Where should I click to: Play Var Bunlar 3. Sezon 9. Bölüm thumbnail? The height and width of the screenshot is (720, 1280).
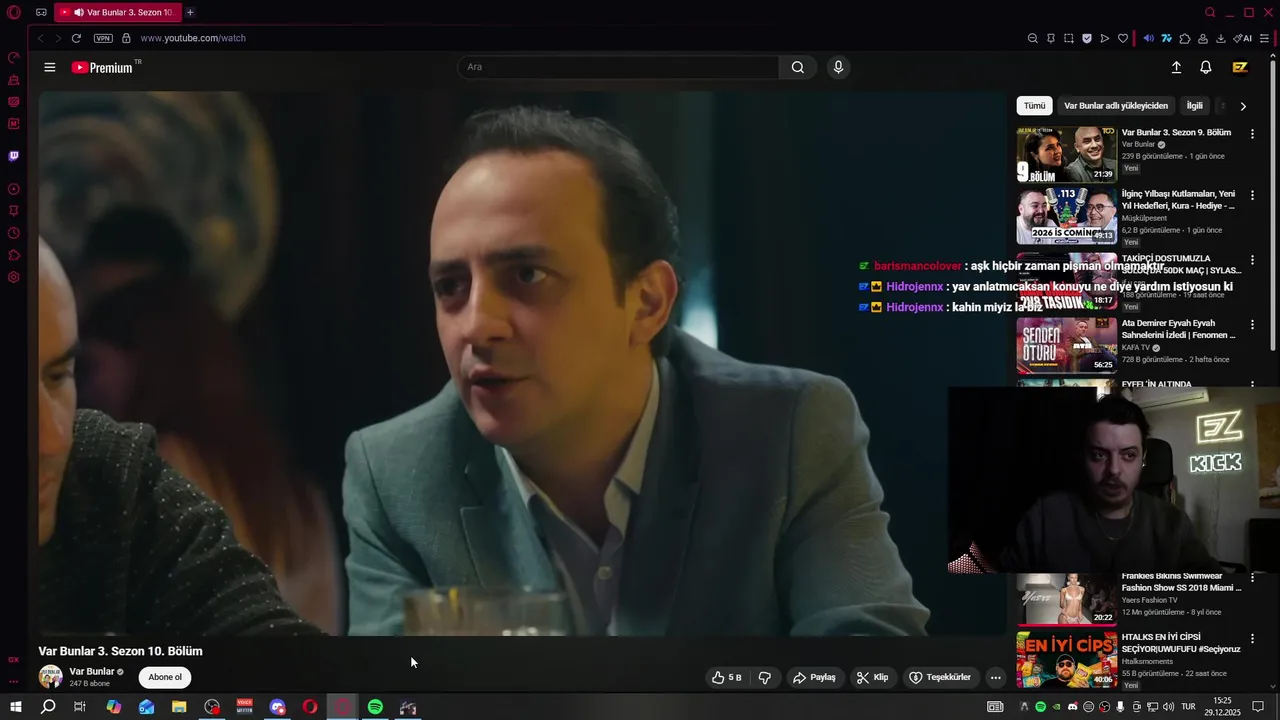point(1067,154)
